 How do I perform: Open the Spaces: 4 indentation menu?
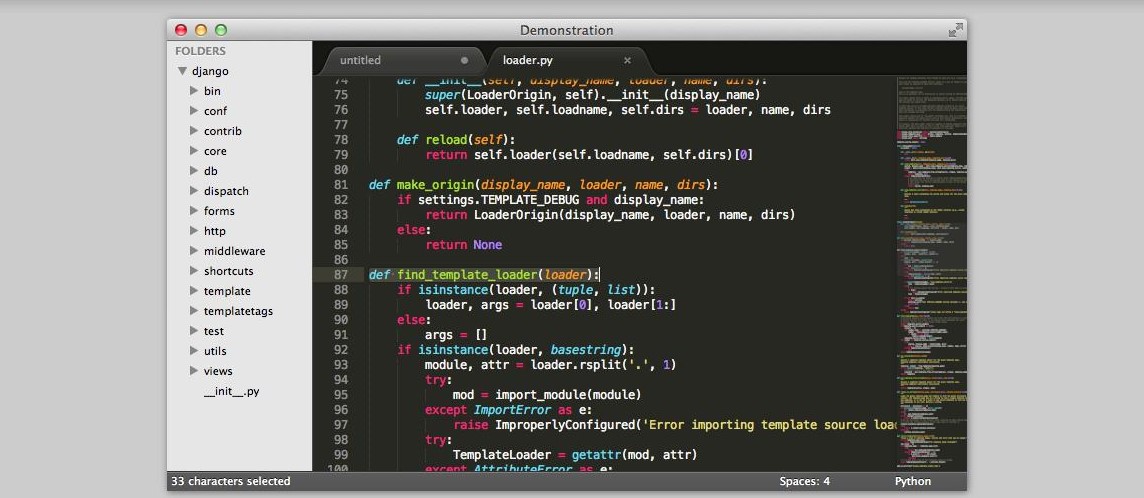(805, 481)
